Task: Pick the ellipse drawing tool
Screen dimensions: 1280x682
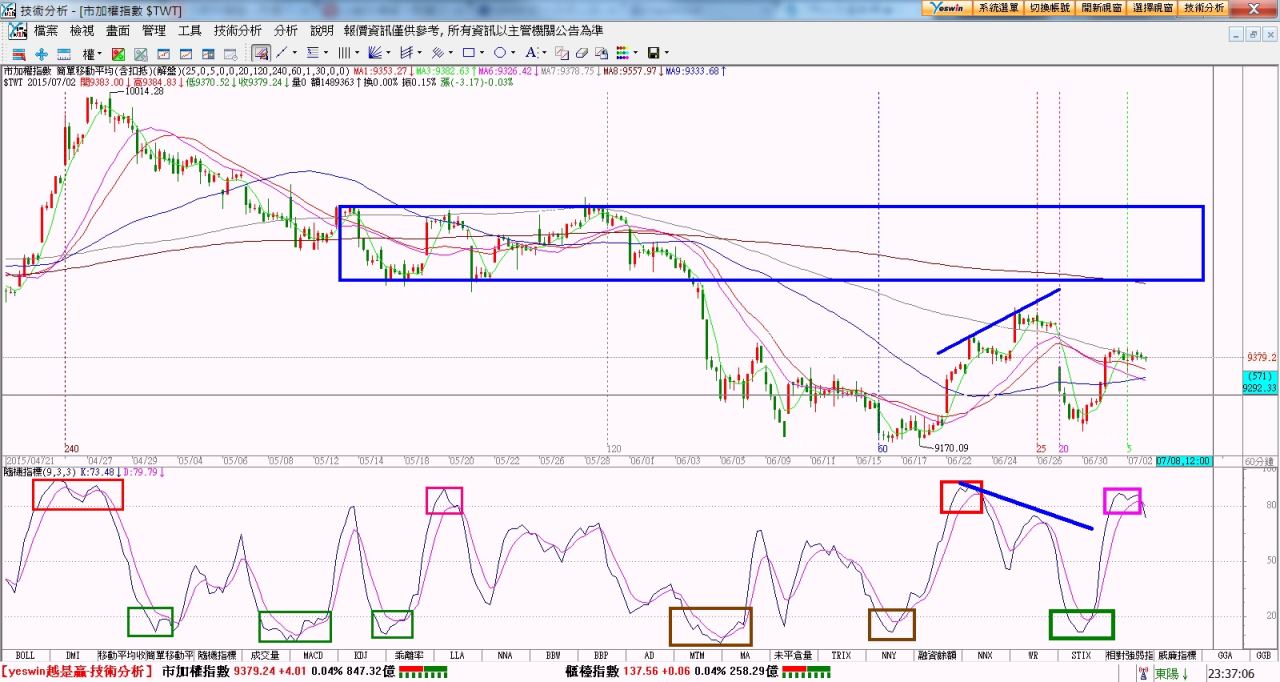Action: 499,52
